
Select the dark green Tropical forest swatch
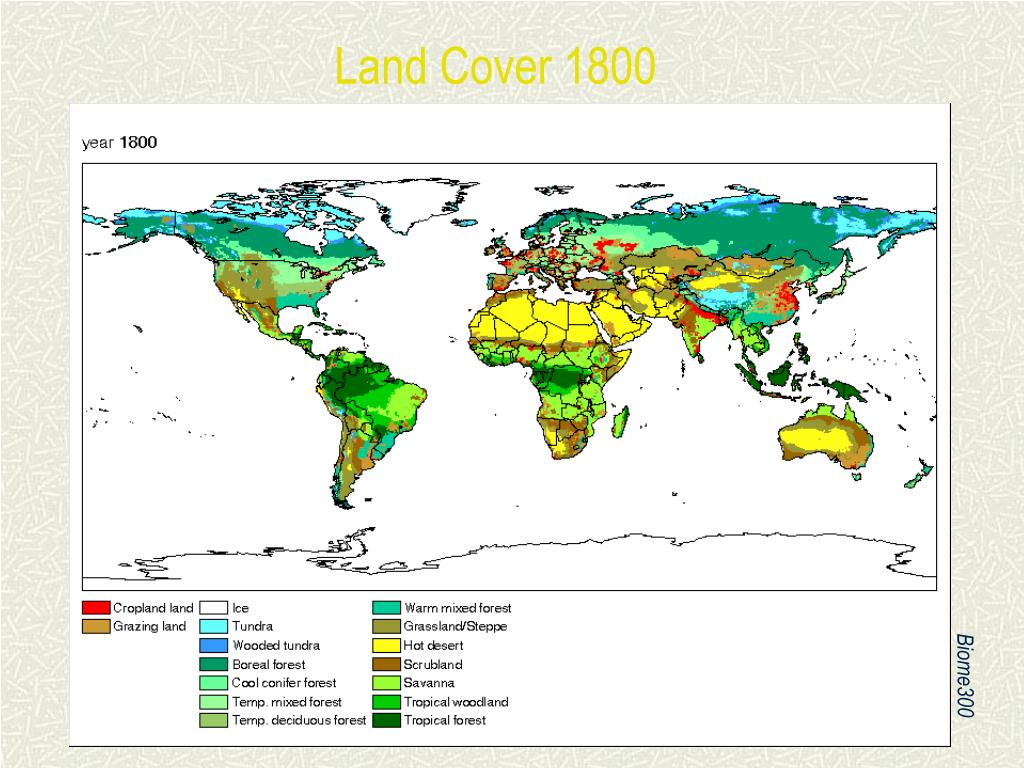click(x=386, y=720)
